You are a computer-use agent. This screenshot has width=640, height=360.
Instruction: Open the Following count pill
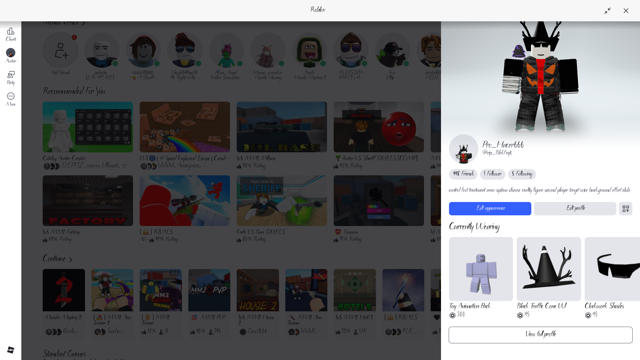522,174
